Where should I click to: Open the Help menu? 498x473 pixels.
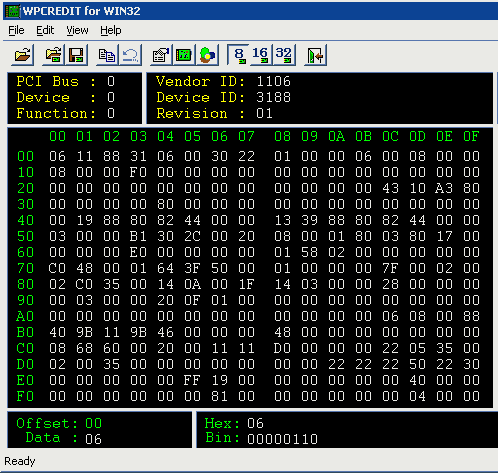111,30
